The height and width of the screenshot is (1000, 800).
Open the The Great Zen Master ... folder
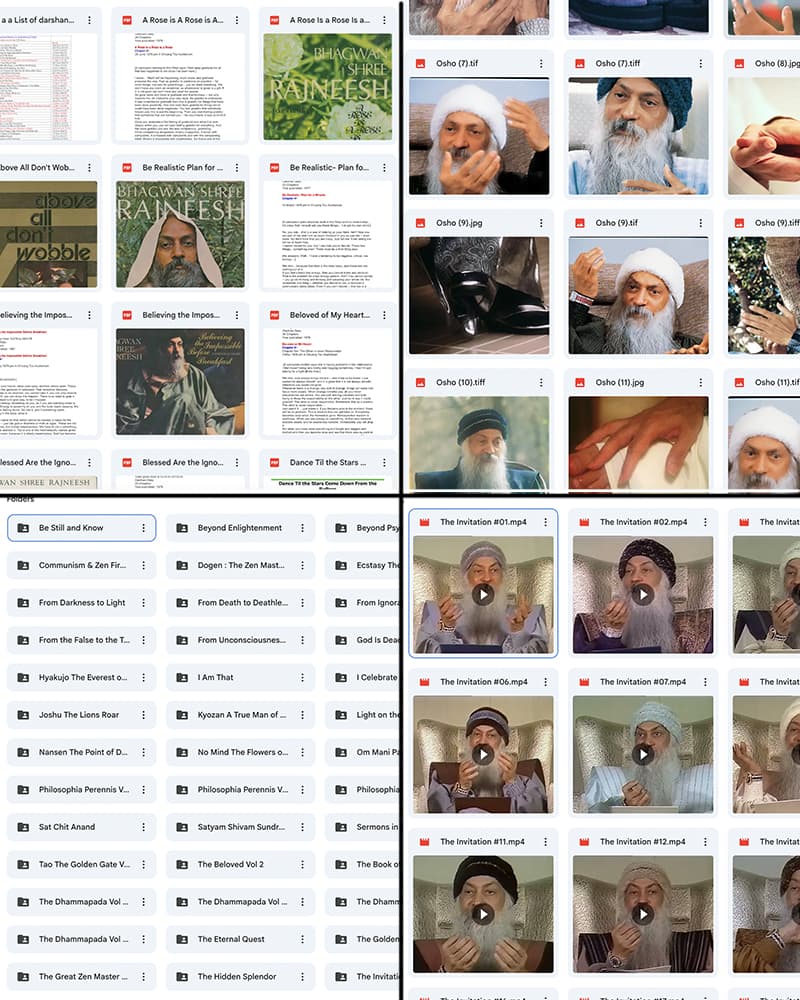click(x=81, y=977)
